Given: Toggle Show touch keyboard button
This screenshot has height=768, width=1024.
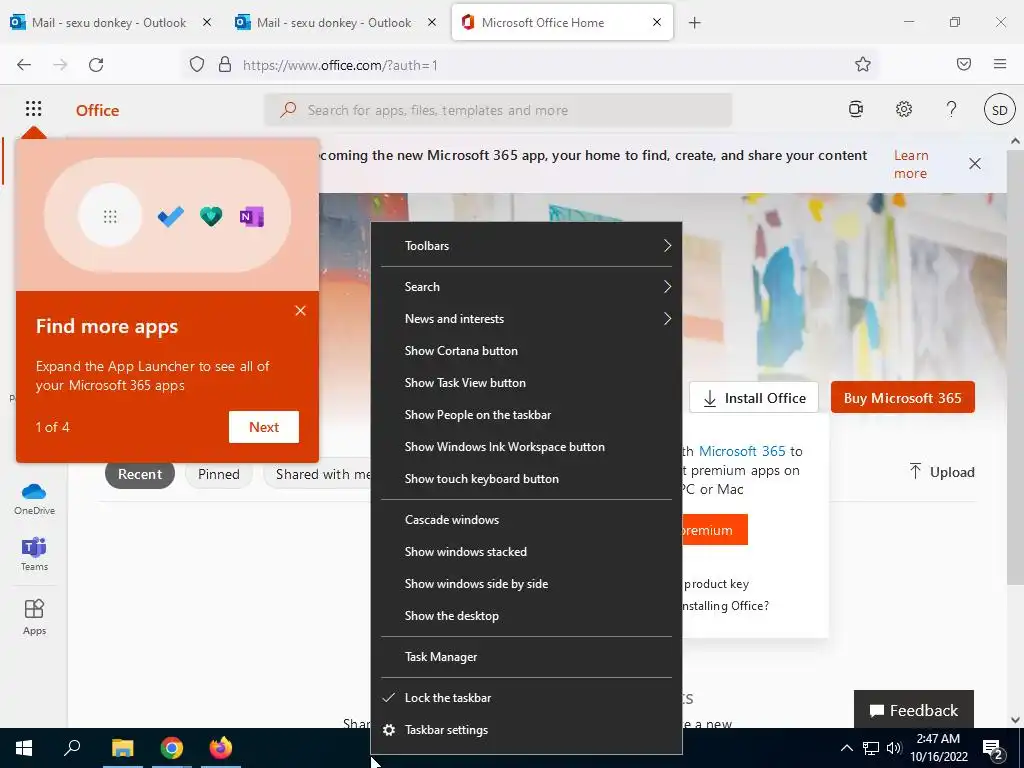Looking at the screenshot, I should point(526,479).
